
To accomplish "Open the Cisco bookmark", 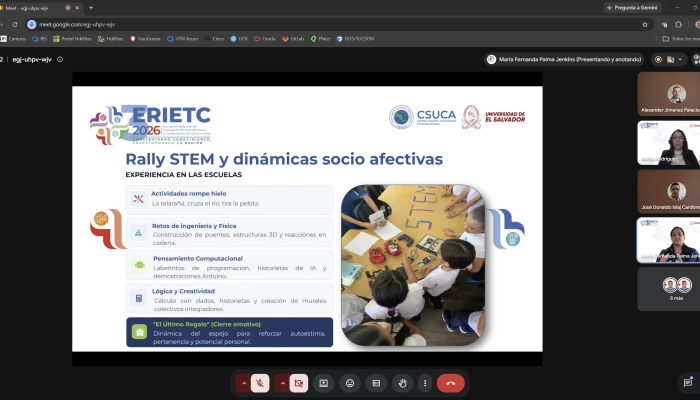I will [214, 39].
